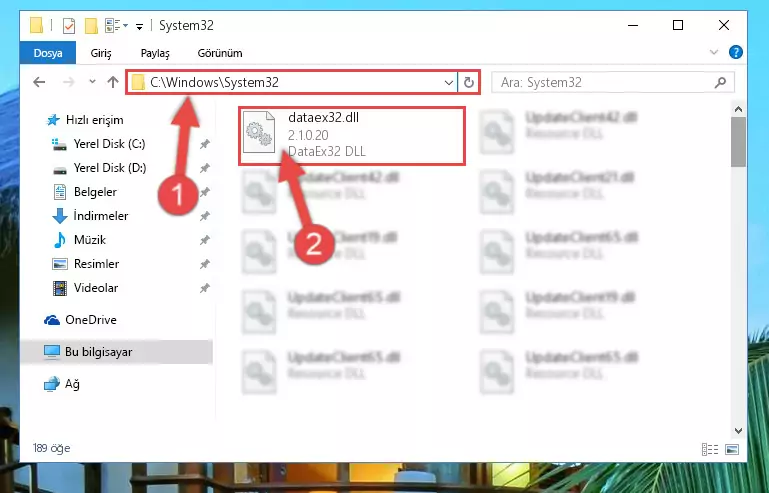Open the Belgeler folder in sidebar
The height and width of the screenshot is (493, 769).
coord(95,192)
